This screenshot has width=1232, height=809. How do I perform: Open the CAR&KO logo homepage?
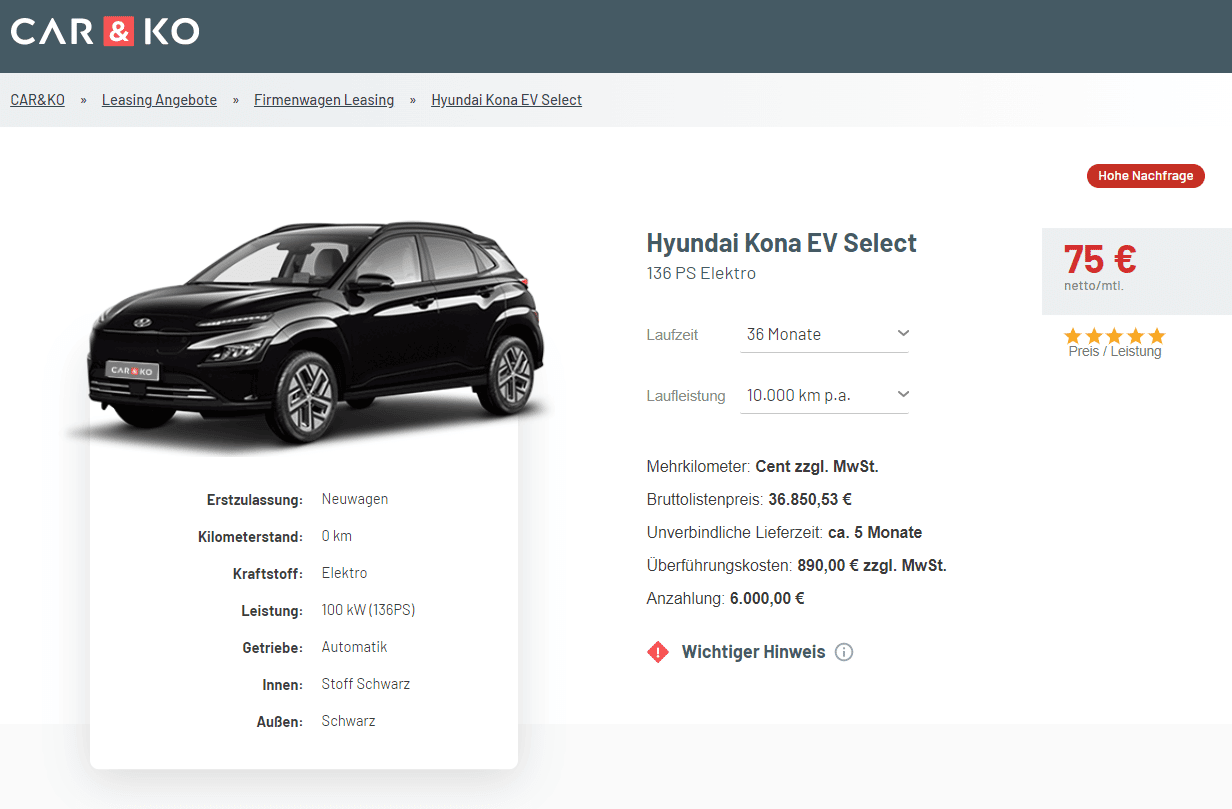pos(105,32)
